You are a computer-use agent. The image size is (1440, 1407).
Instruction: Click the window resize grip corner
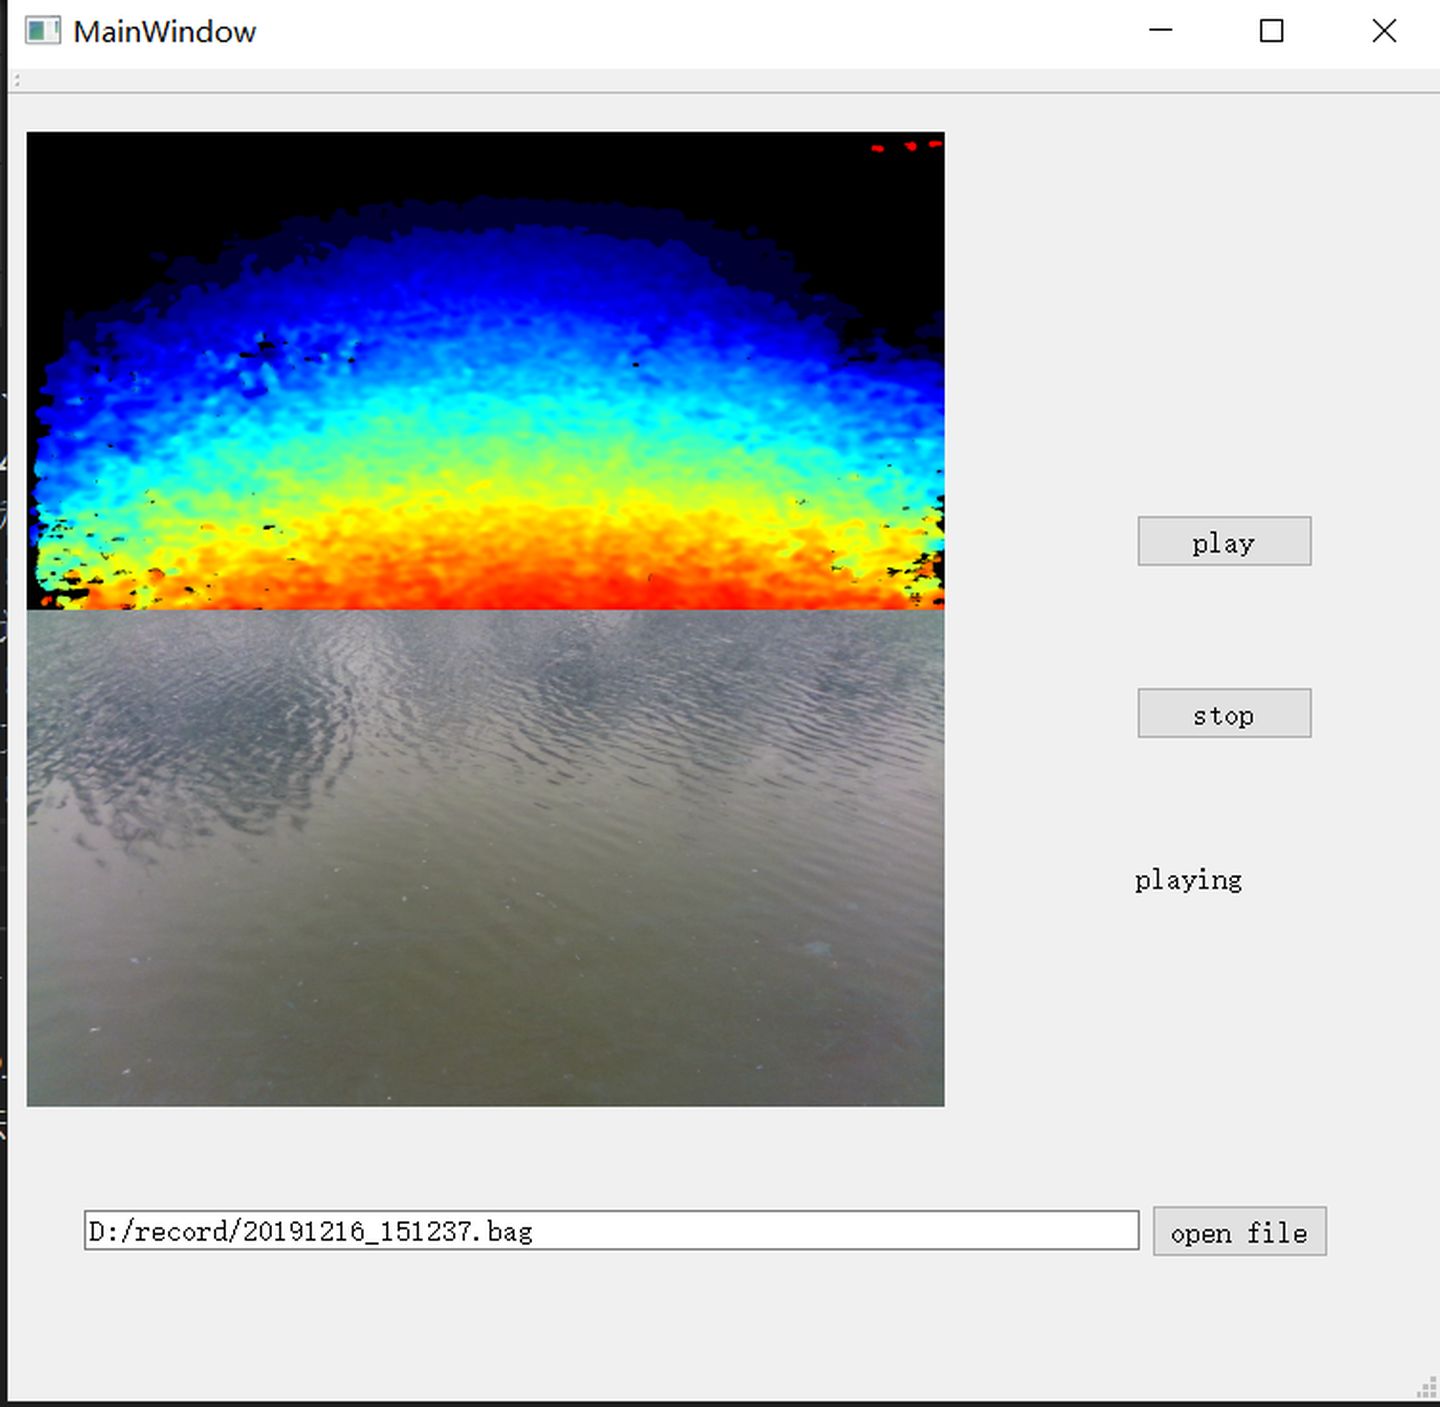point(1427,1388)
